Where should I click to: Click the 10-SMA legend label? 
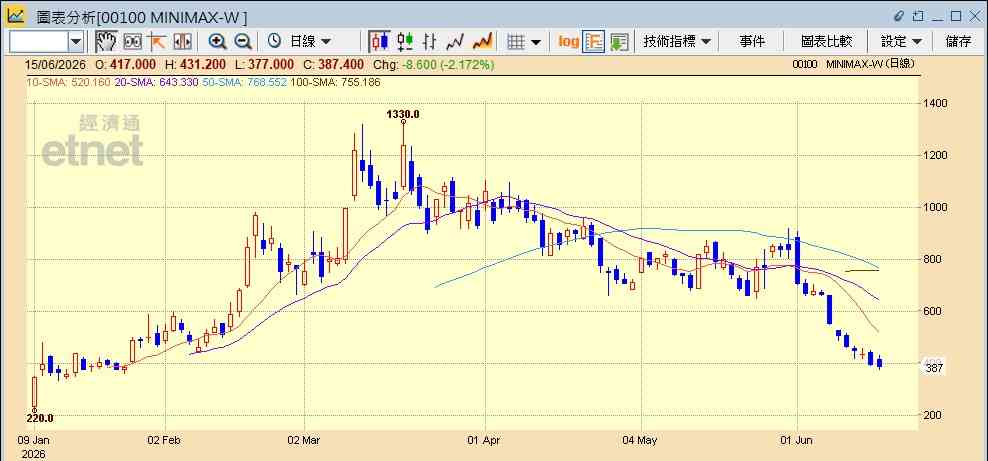(x=68, y=82)
